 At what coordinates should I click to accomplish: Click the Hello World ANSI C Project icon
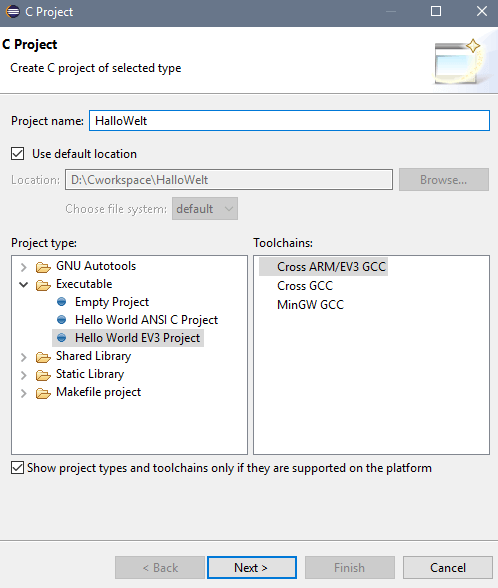point(62,320)
